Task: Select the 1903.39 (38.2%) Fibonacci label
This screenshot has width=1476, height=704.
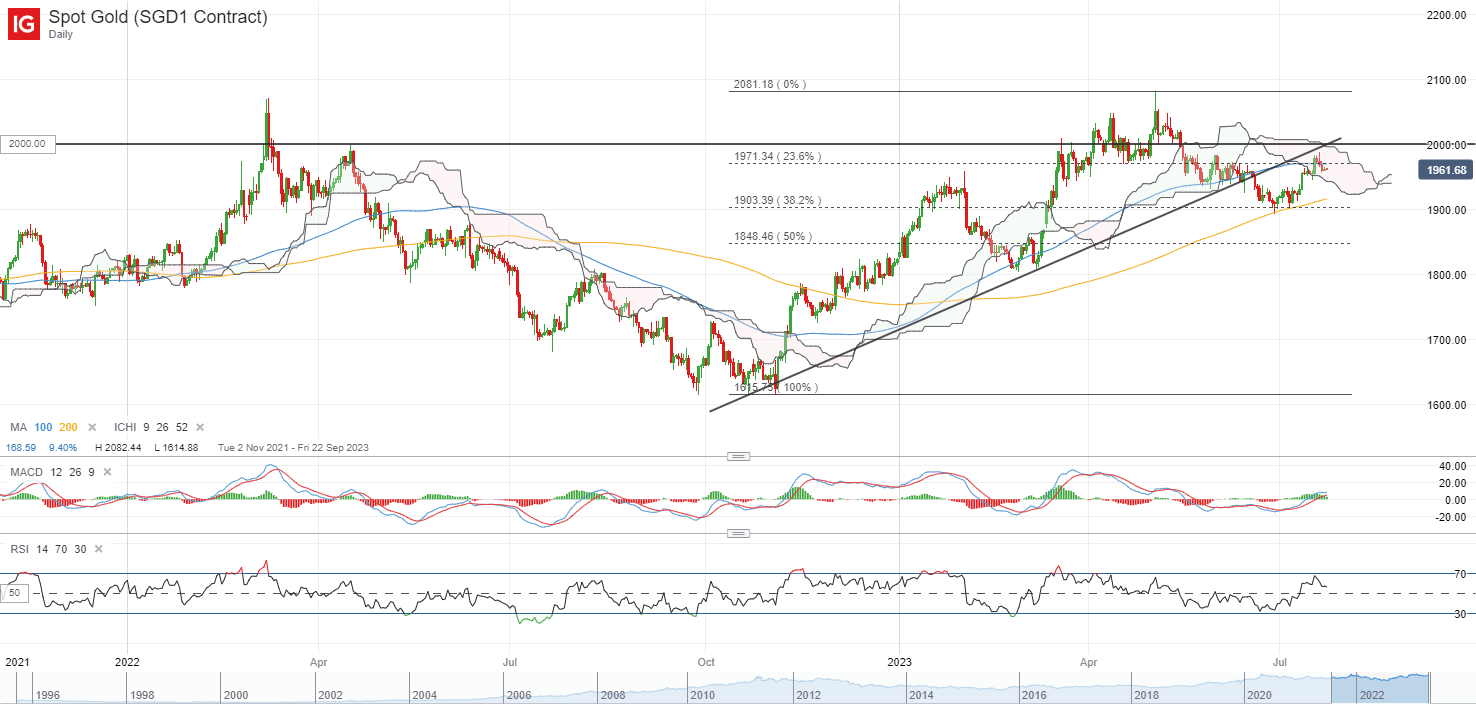Action: (777, 201)
